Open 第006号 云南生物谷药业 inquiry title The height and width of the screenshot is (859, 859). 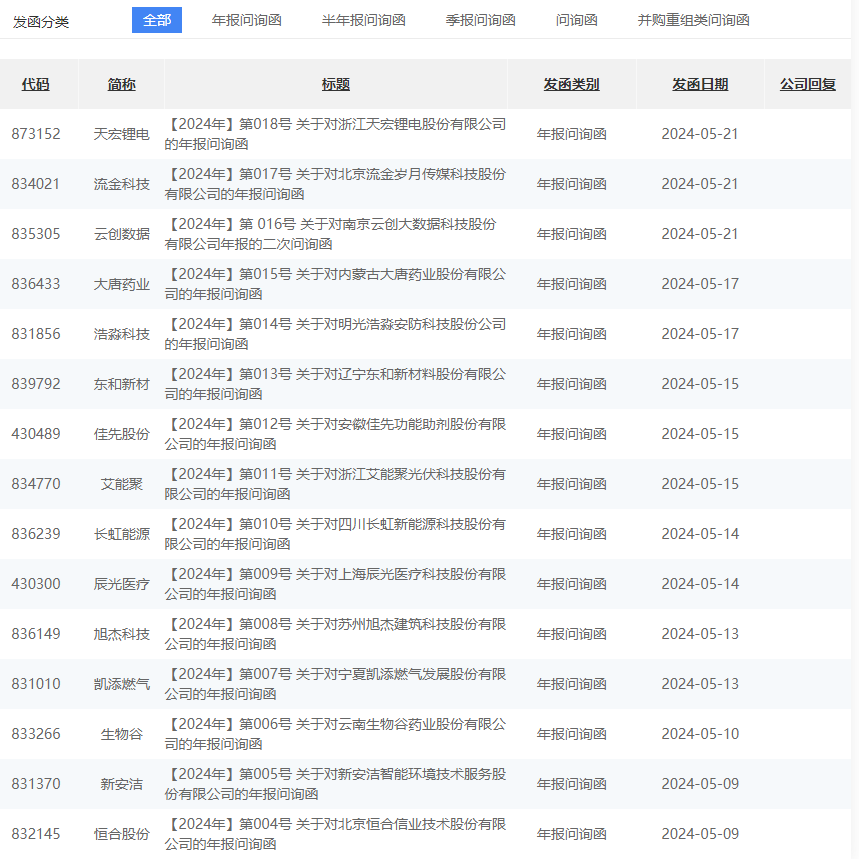click(x=335, y=734)
